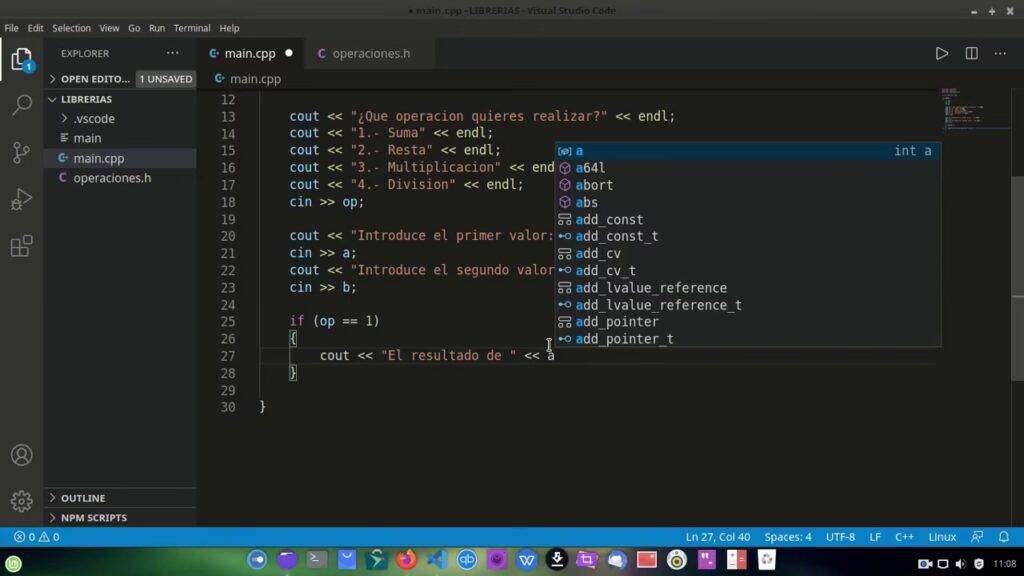The height and width of the screenshot is (576, 1024).
Task: Open the Extensions view
Action: pyautogui.click(x=21, y=246)
